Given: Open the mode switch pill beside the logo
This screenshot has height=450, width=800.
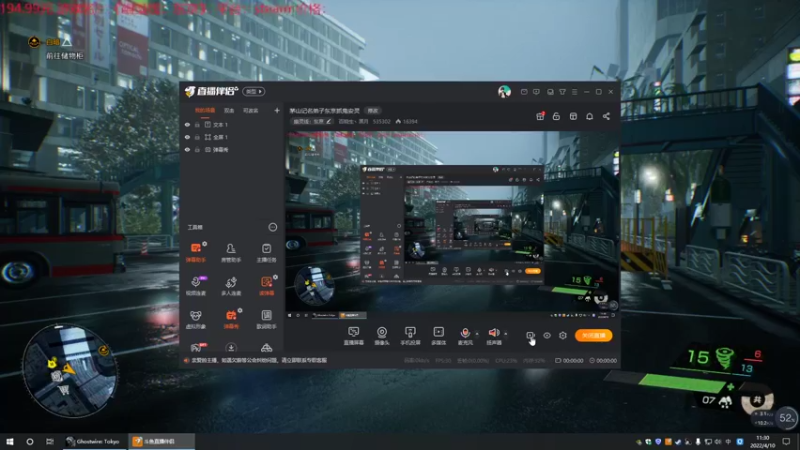Looking at the screenshot, I should pyautogui.click(x=253, y=91).
